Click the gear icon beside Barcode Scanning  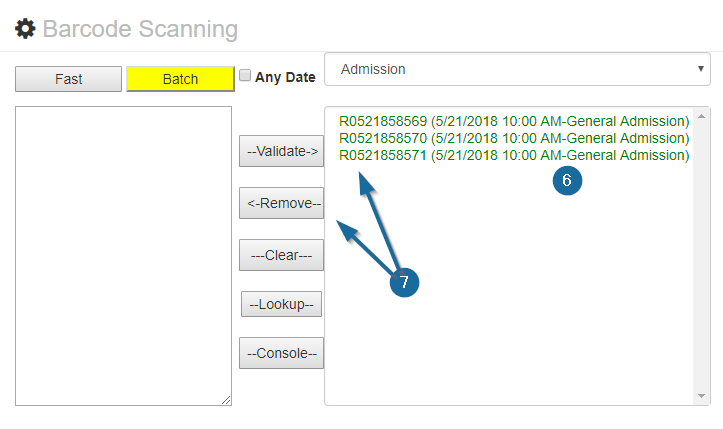tap(25, 29)
